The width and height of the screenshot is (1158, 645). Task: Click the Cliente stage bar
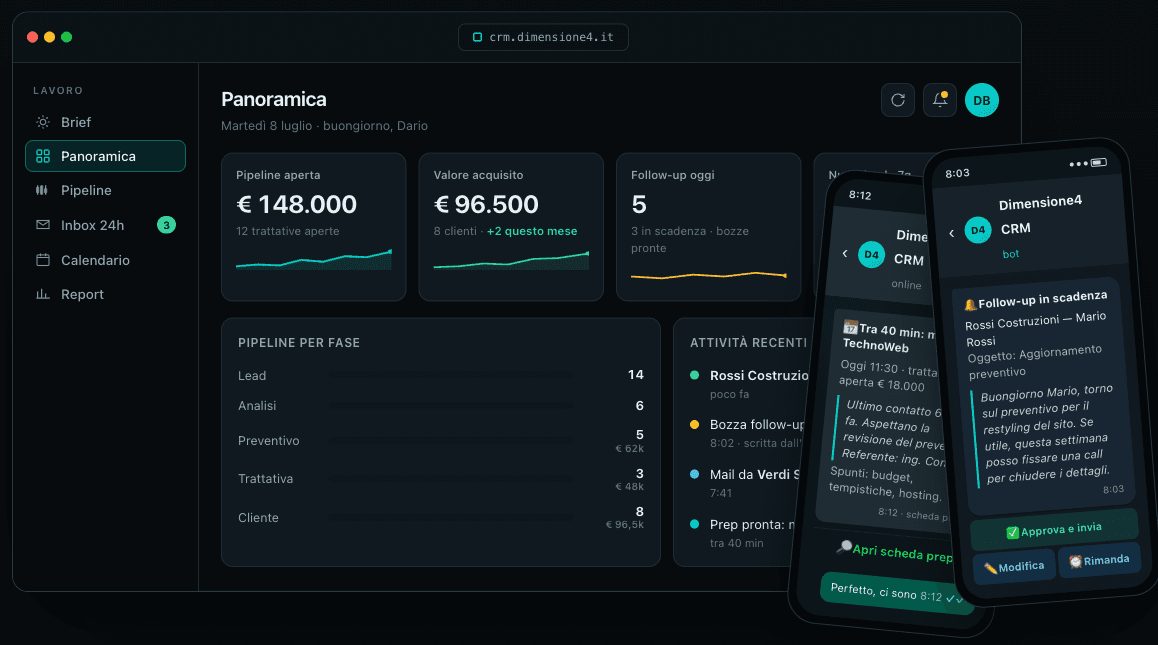450,517
